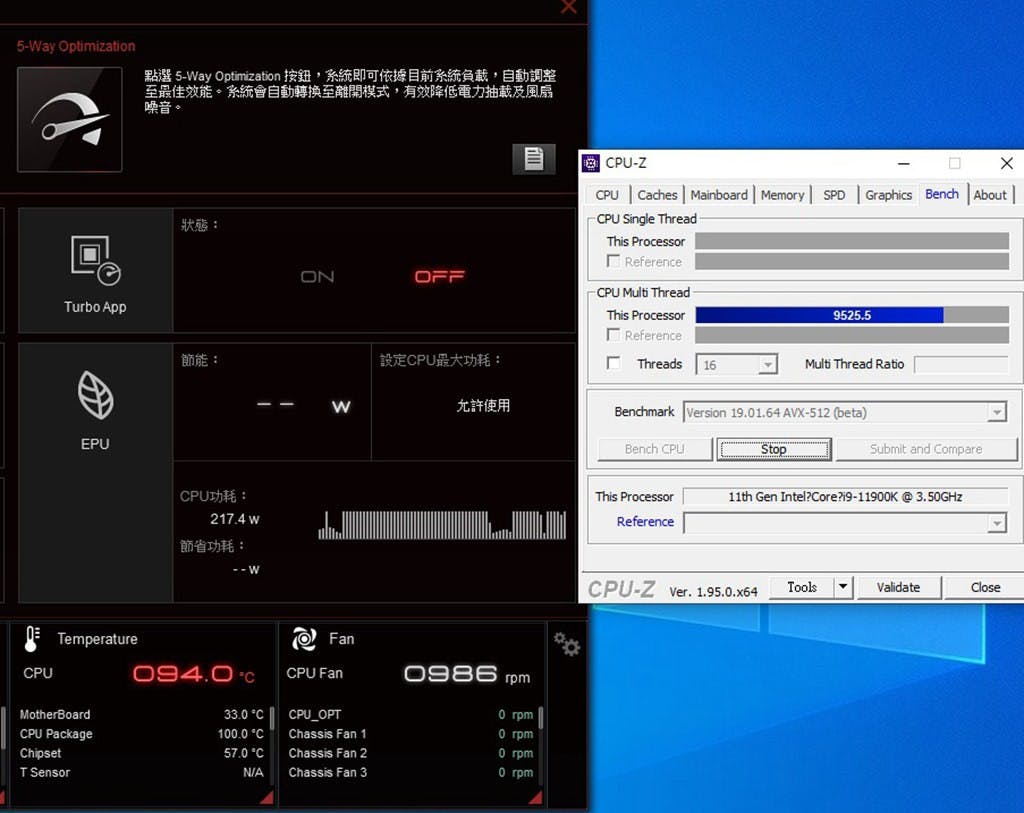Open the EPU leaf icon
This screenshot has height=813, width=1024.
95,395
